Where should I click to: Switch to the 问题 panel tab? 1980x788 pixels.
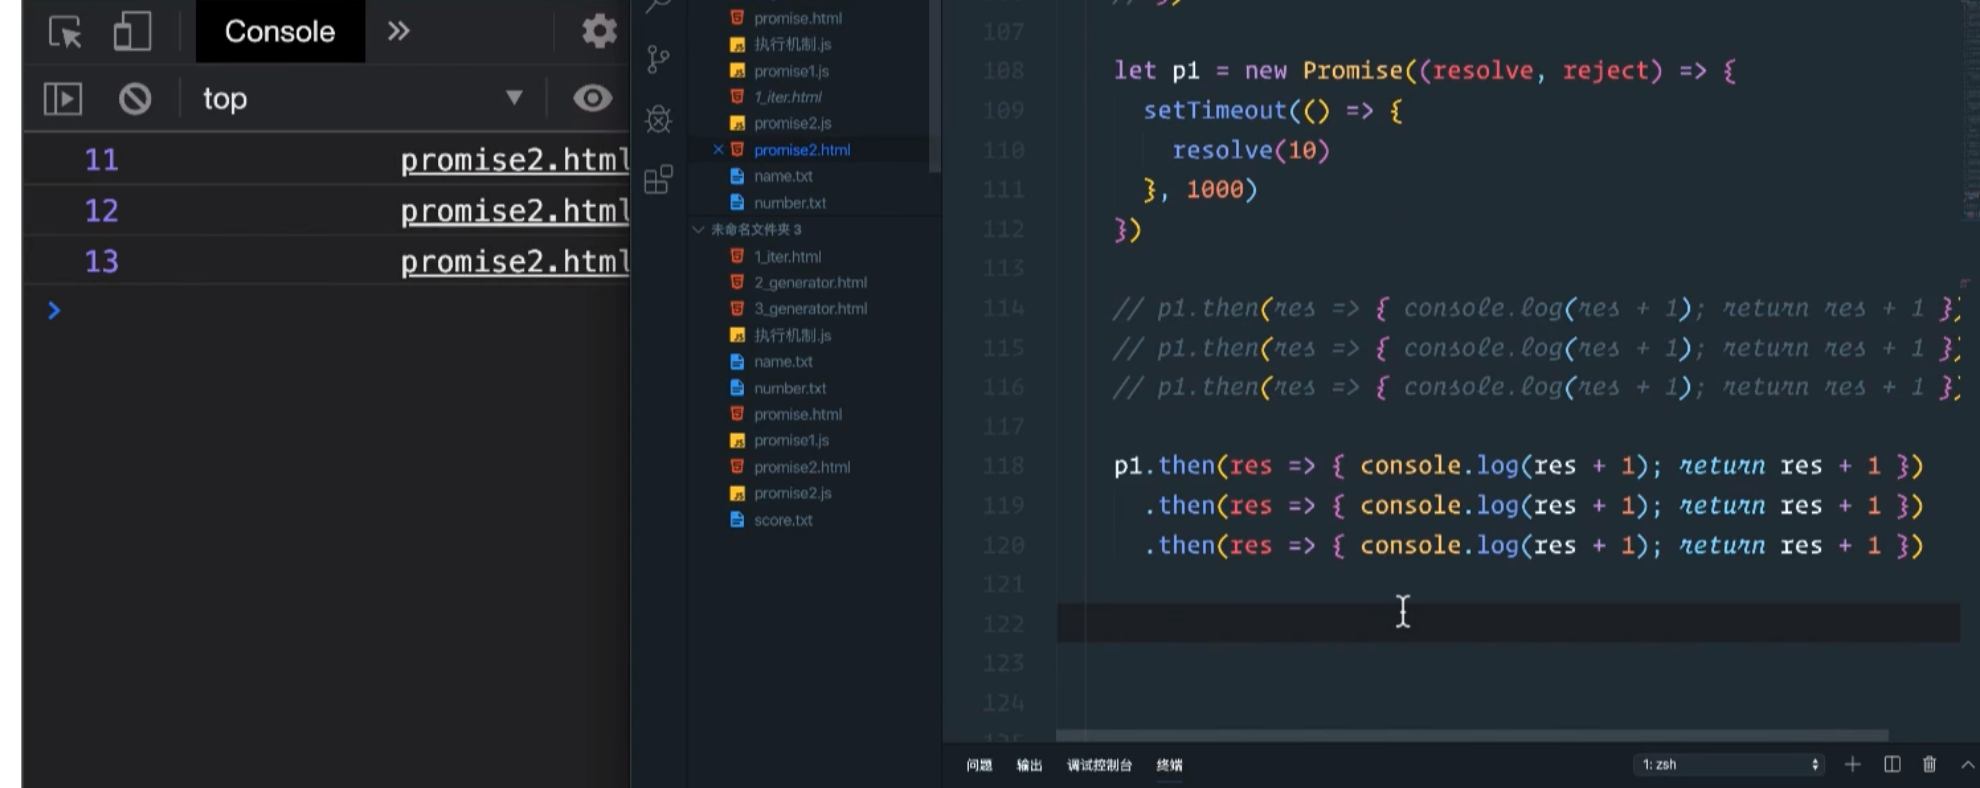coord(979,765)
